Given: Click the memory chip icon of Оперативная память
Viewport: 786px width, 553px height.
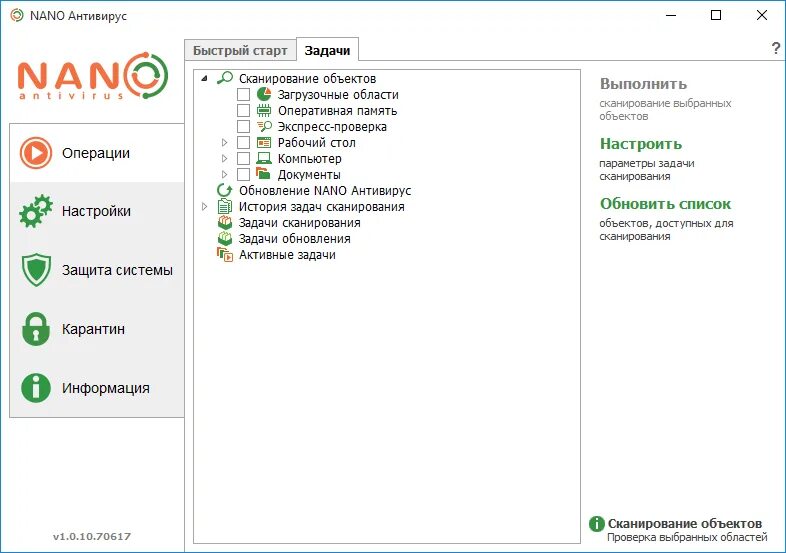Looking at the screenshot, I should coord(264,110).
